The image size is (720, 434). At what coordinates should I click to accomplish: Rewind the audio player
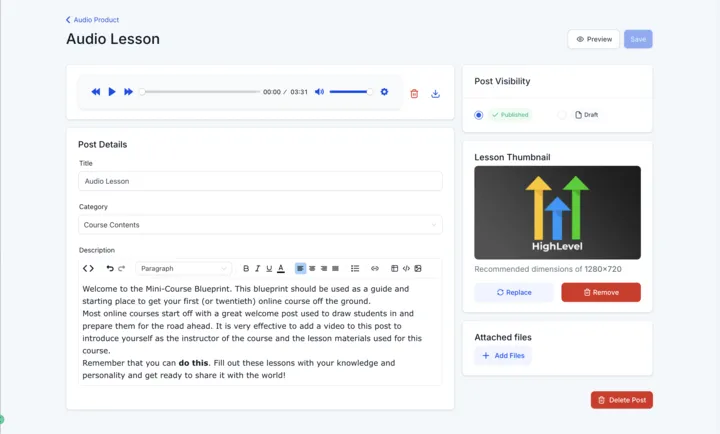(x=96, y=92)
